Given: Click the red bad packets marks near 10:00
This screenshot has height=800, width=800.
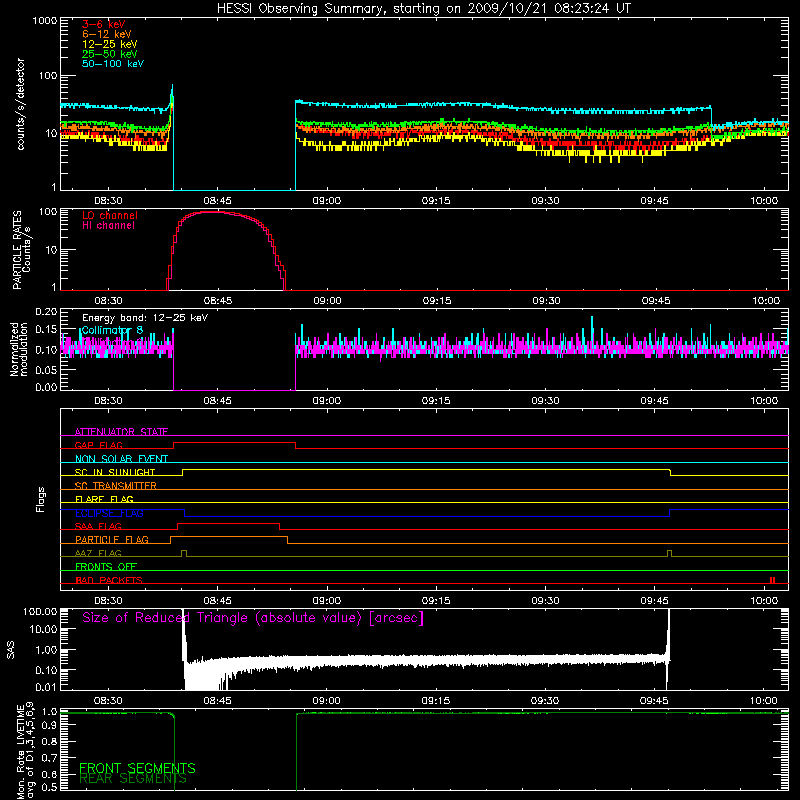Looking at the screenshot, I should tap(772, 580).
